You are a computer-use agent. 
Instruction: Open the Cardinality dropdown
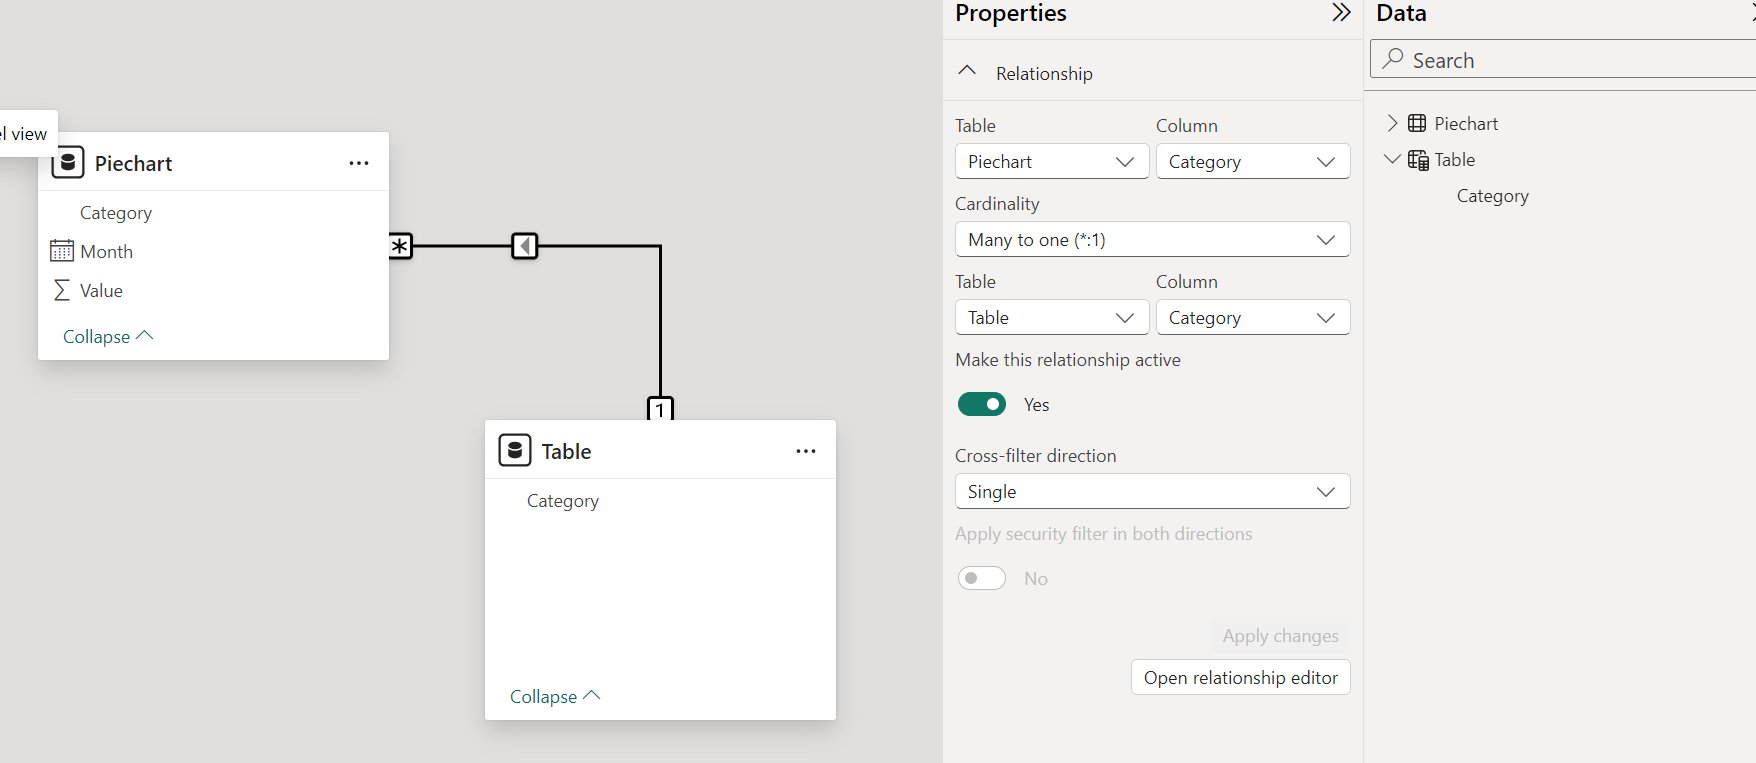click(x=1153, y=239)
